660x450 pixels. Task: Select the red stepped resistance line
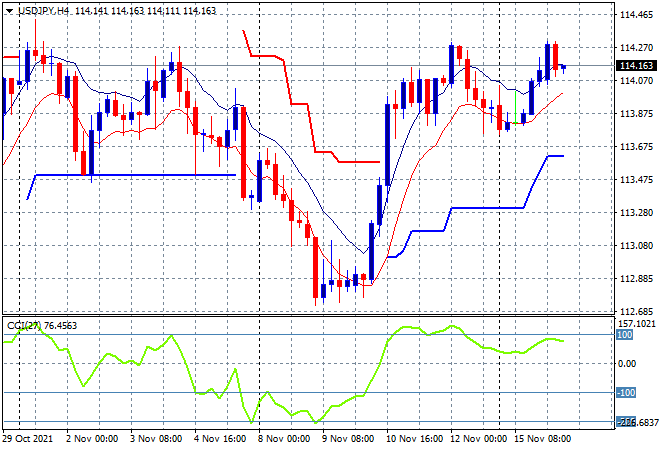click(x=299, y=104)
